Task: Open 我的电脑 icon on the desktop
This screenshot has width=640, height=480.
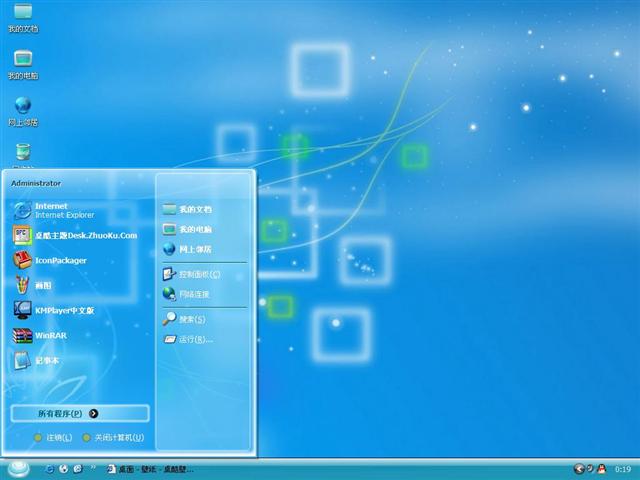Action: (x=23, y=64)
